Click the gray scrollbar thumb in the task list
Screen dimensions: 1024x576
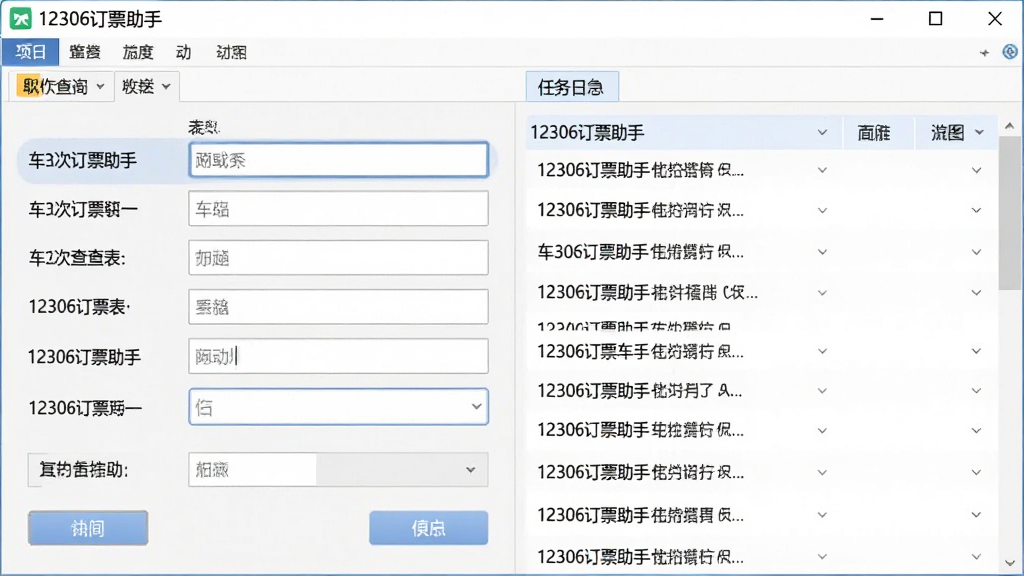point(1010,214)
